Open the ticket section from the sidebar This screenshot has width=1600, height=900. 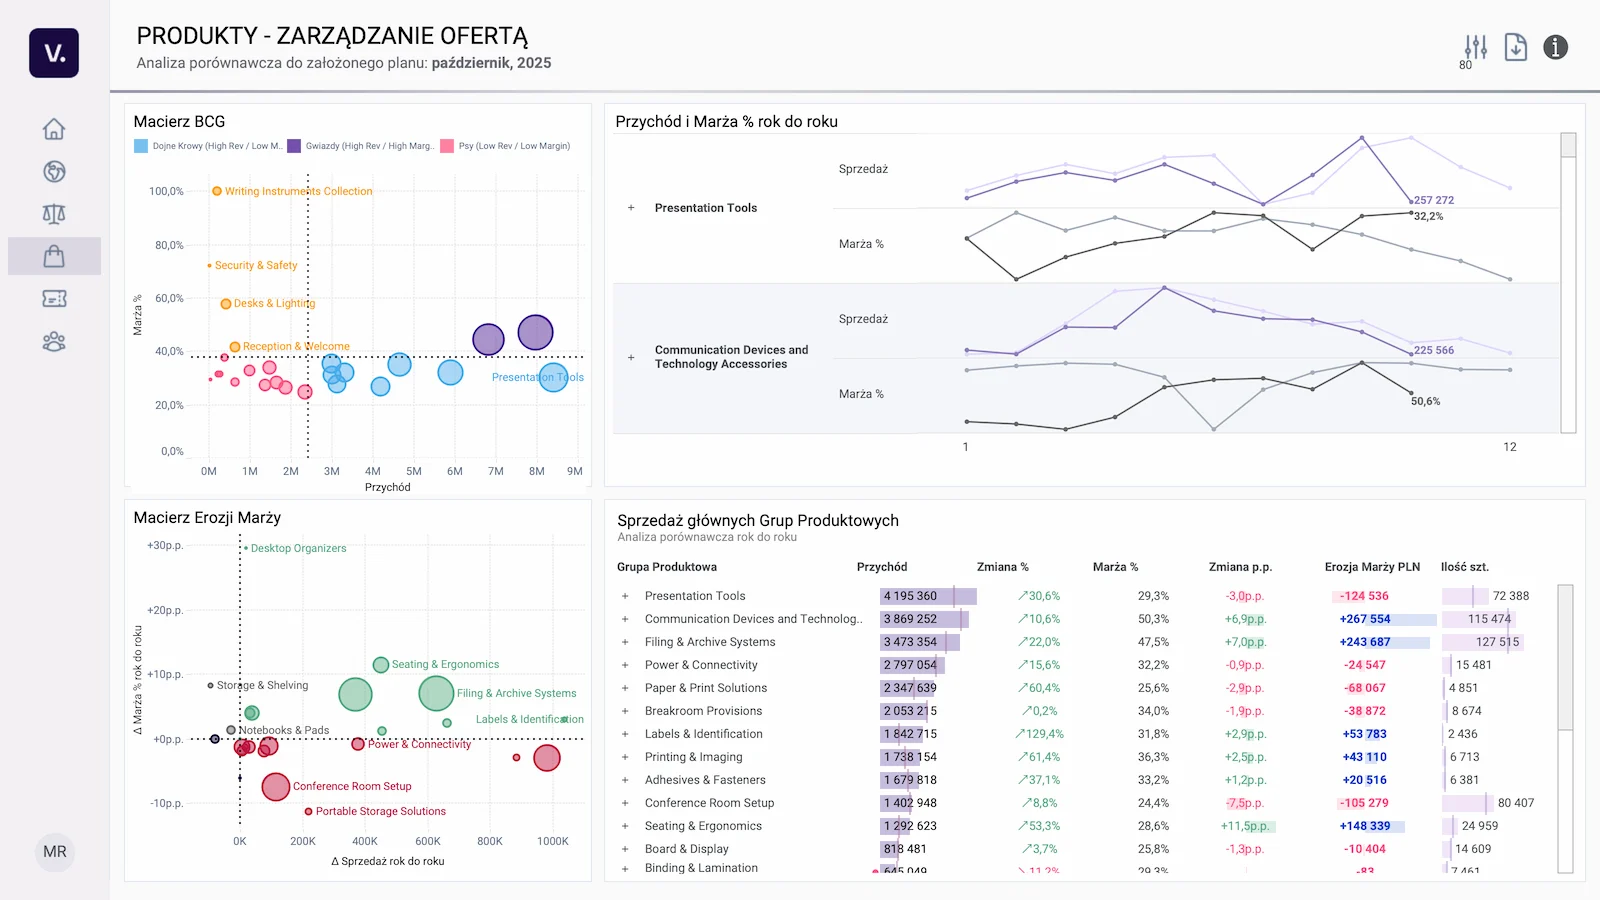55,298
